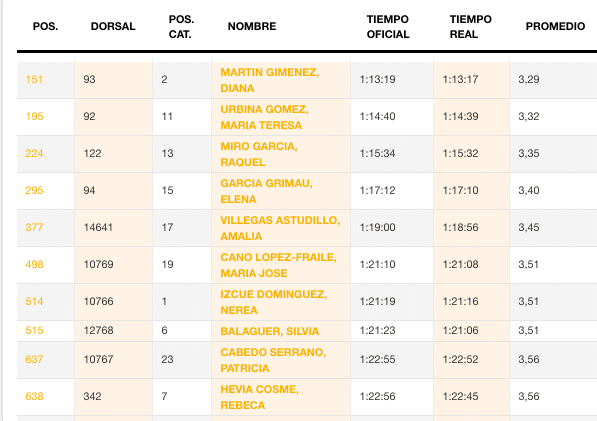Sort by the TIEMPO REAL column header

471,27
